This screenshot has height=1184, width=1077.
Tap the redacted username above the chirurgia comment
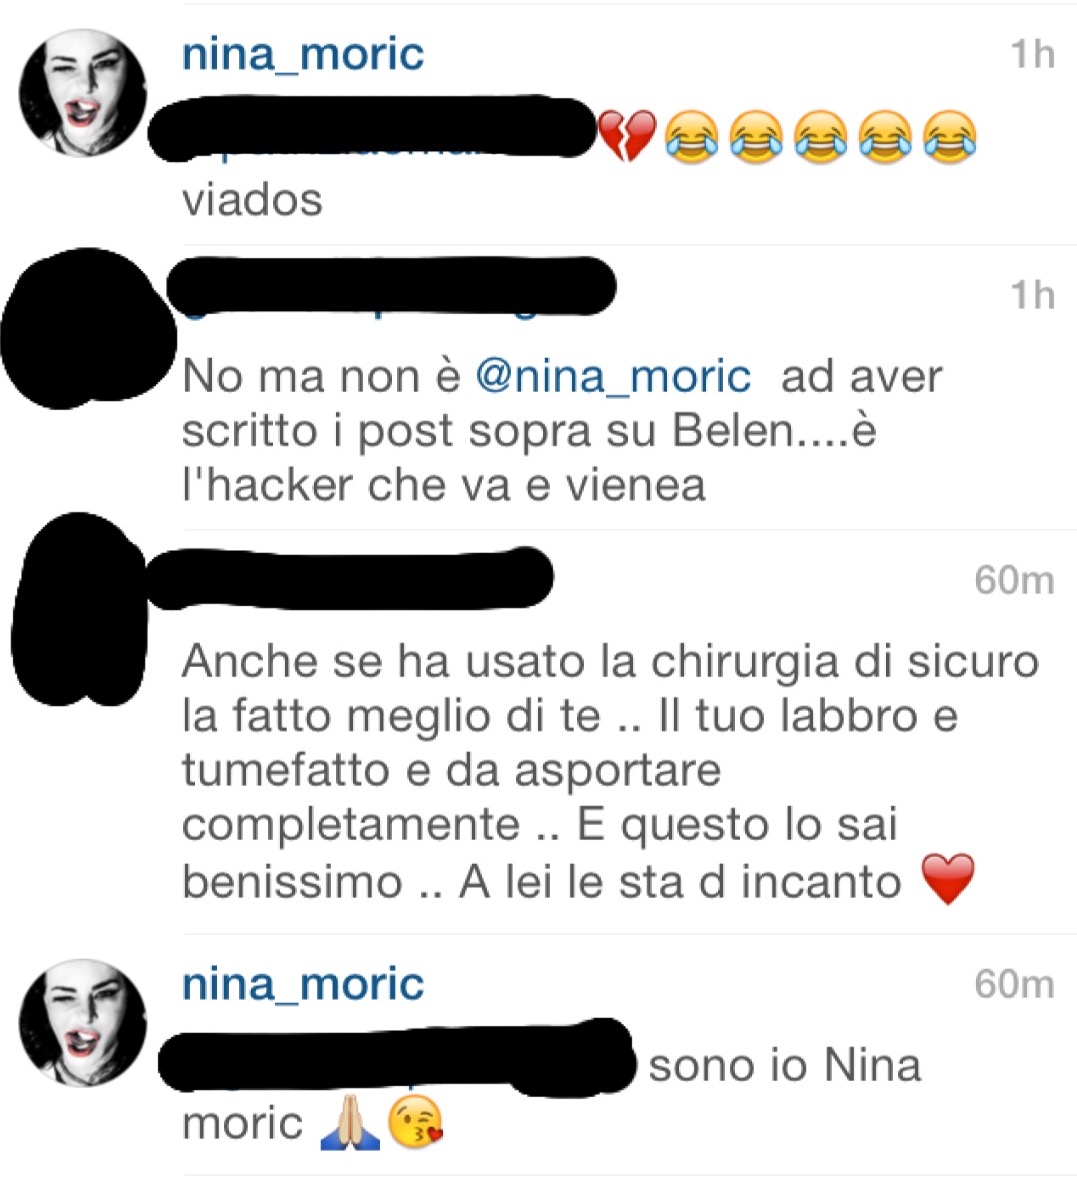[350, 578]
